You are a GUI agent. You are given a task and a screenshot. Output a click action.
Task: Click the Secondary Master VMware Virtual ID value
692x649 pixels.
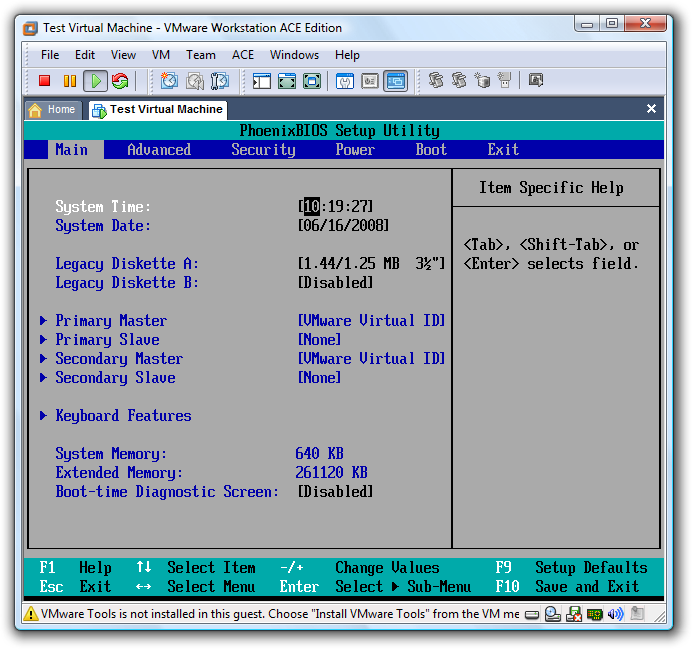[x=371, y=358]
